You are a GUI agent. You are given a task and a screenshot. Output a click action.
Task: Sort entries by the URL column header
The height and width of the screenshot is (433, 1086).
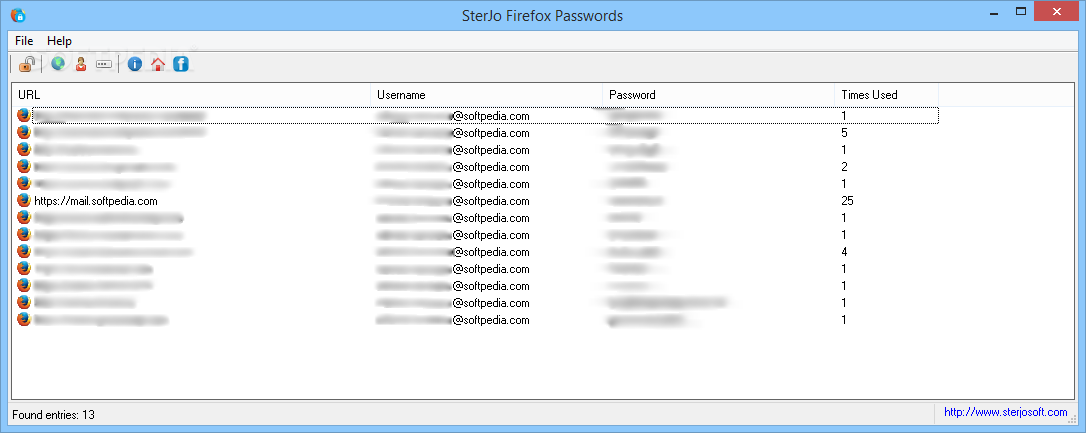click(190, 95)
